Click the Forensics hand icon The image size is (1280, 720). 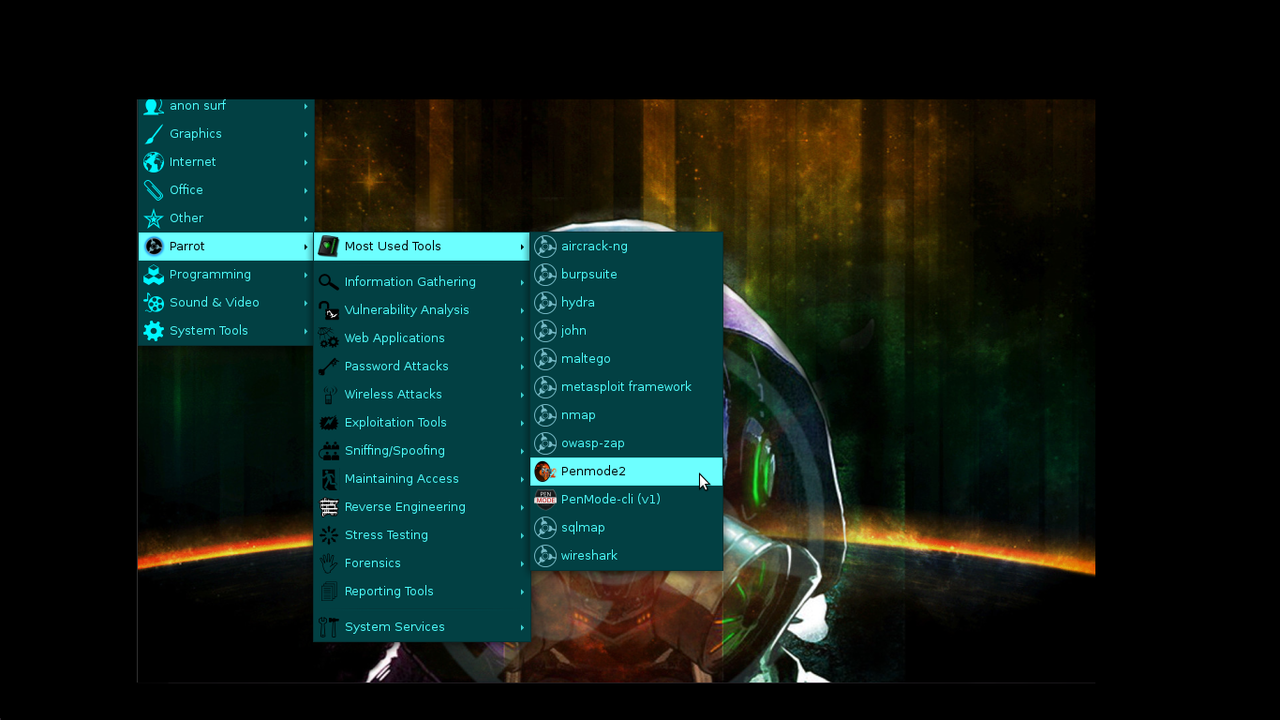328,563
